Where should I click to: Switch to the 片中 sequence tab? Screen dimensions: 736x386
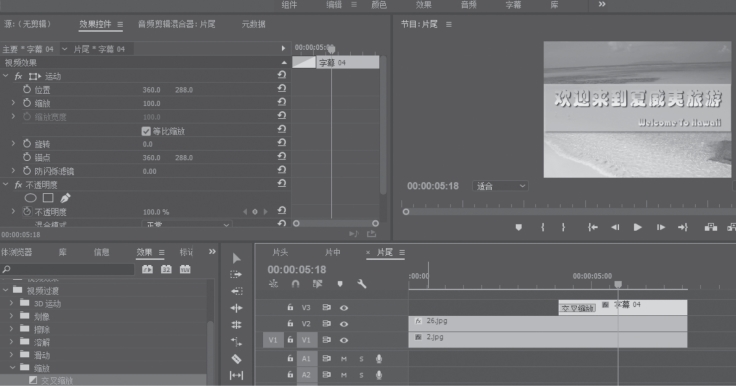332,253
